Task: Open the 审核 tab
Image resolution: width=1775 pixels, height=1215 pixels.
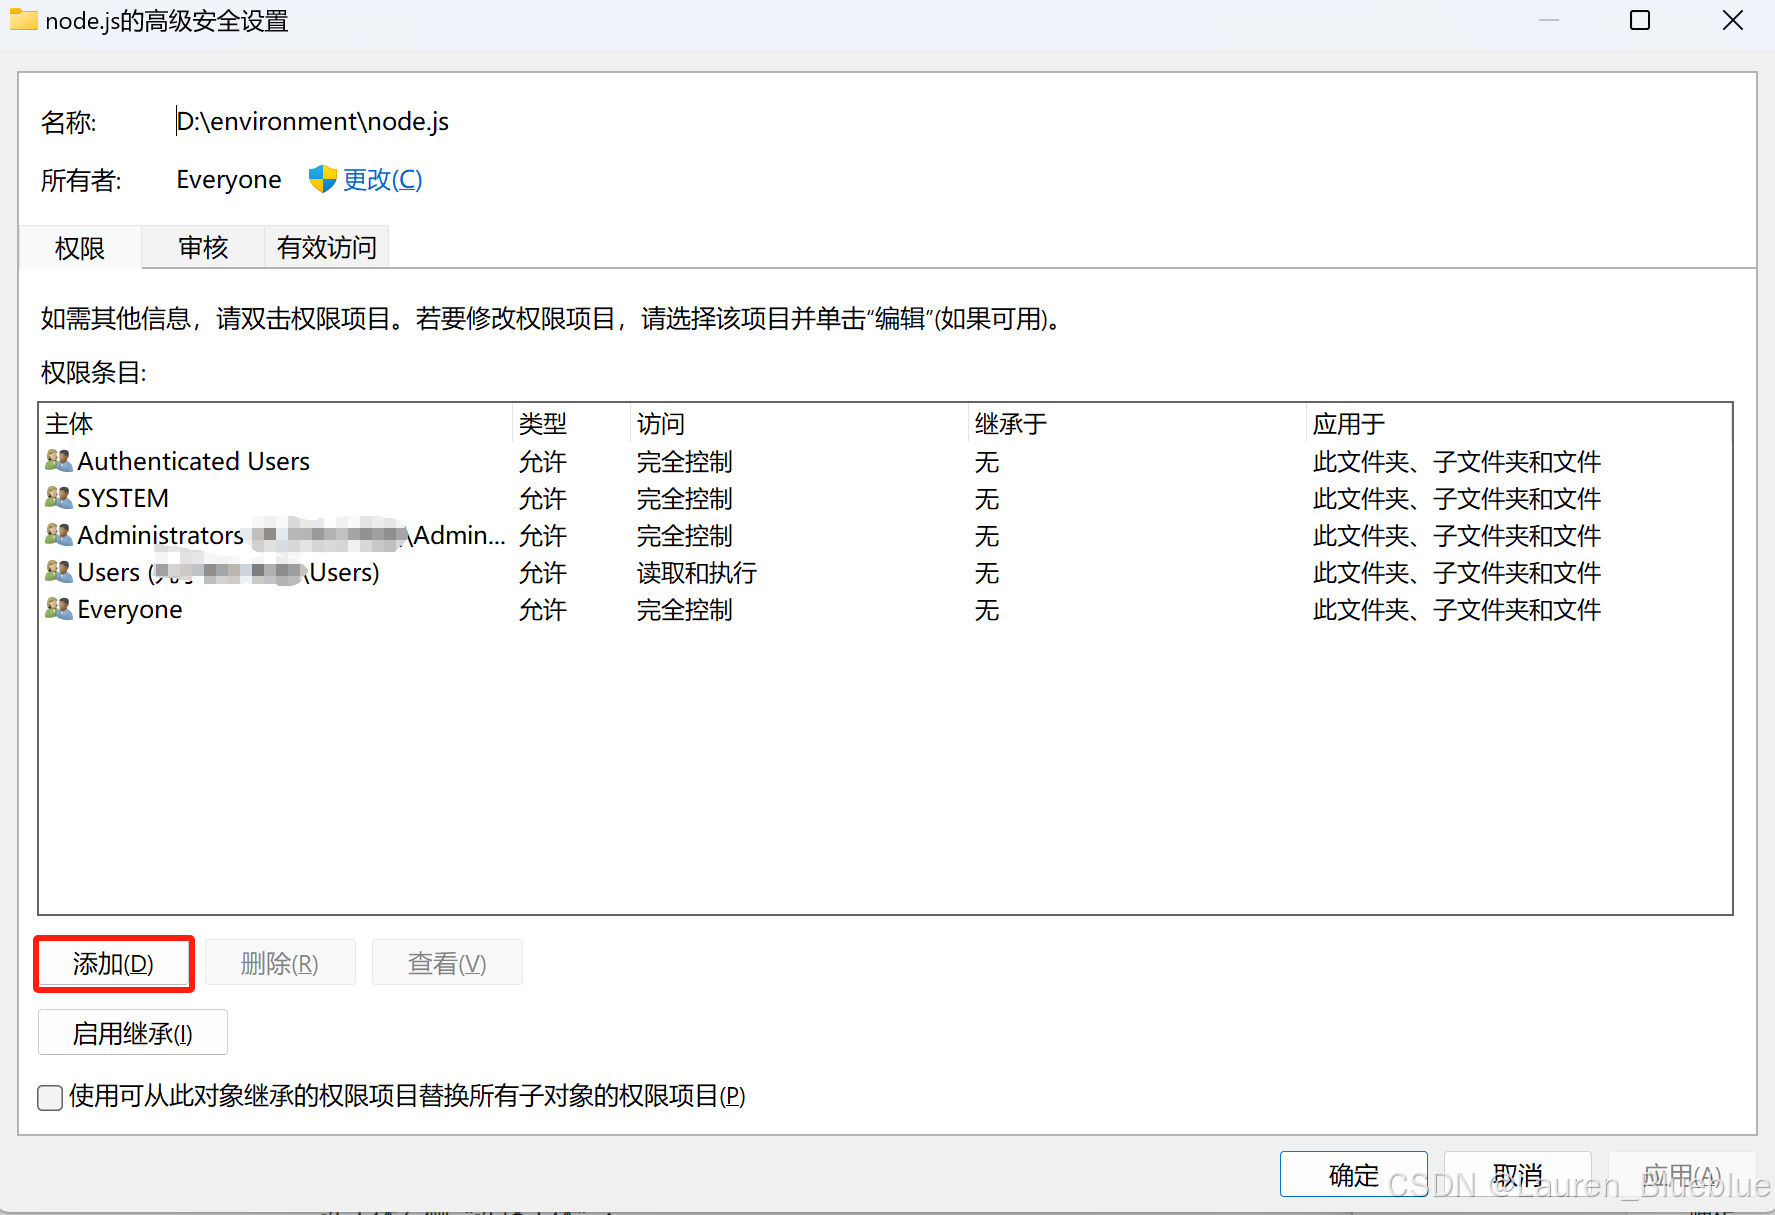Action: pyautogui.click(x=203, y=247)
